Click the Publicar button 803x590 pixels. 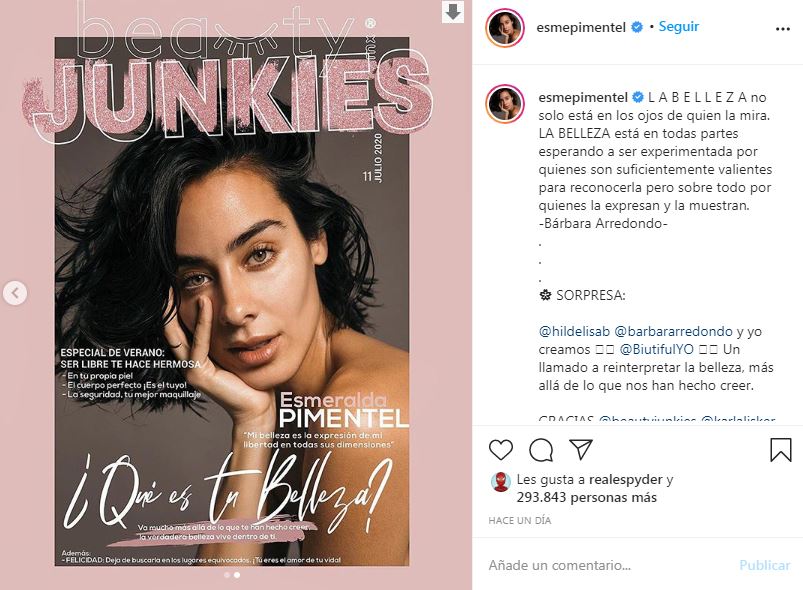[x=765, y=565]
